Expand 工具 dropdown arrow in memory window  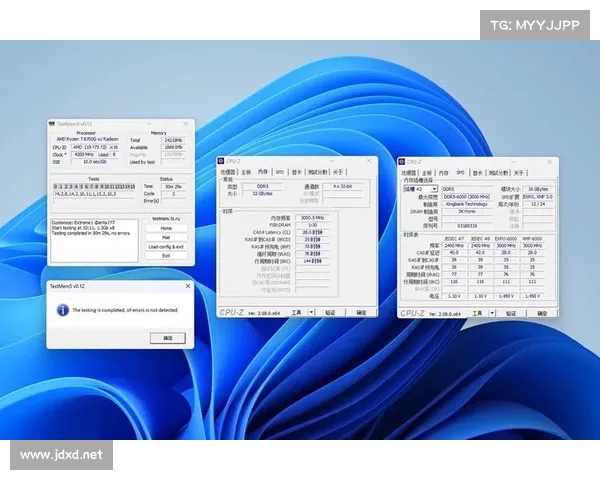[312, 312]
